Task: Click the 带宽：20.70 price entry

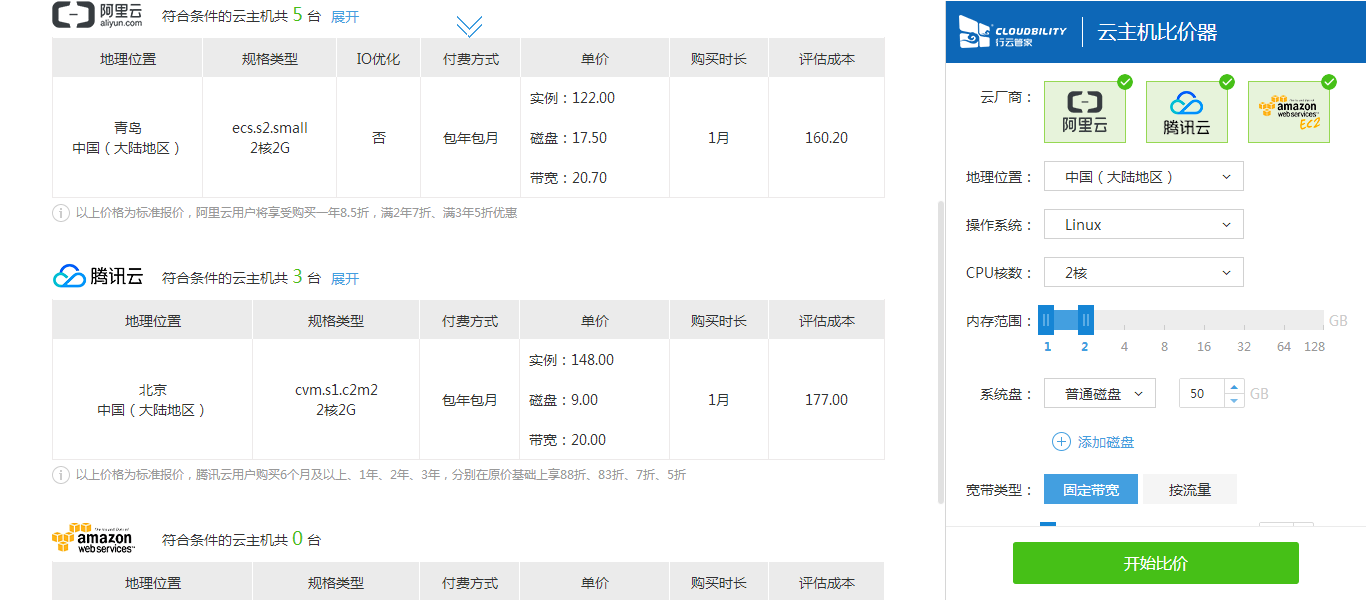Action: [568, 178]
